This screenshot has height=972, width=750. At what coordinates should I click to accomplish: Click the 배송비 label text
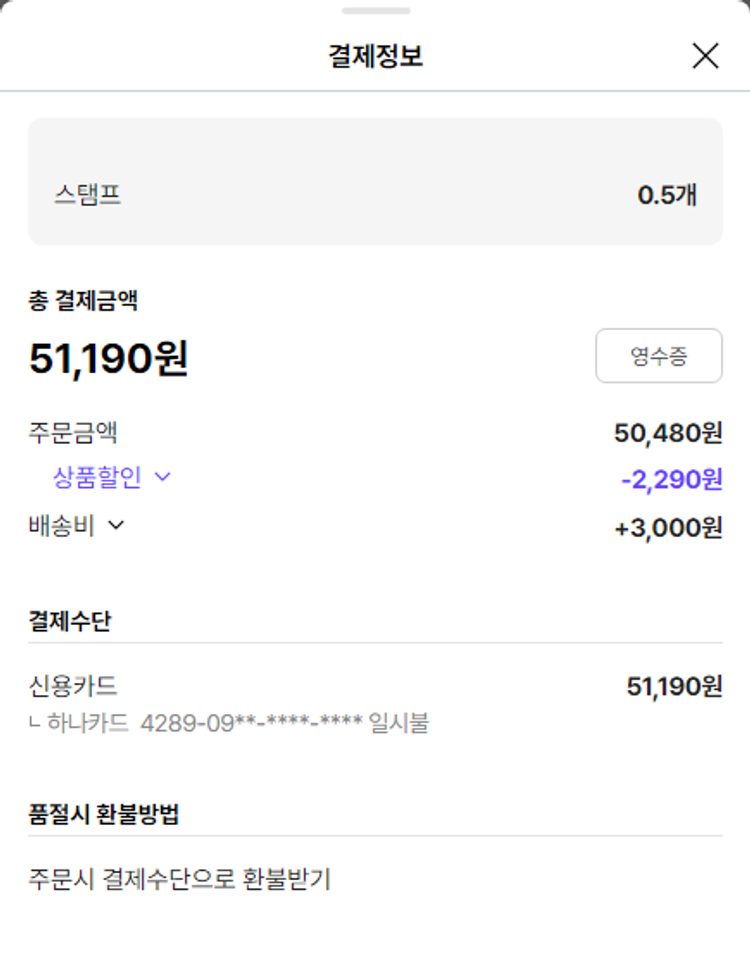[x=62, y=526]
